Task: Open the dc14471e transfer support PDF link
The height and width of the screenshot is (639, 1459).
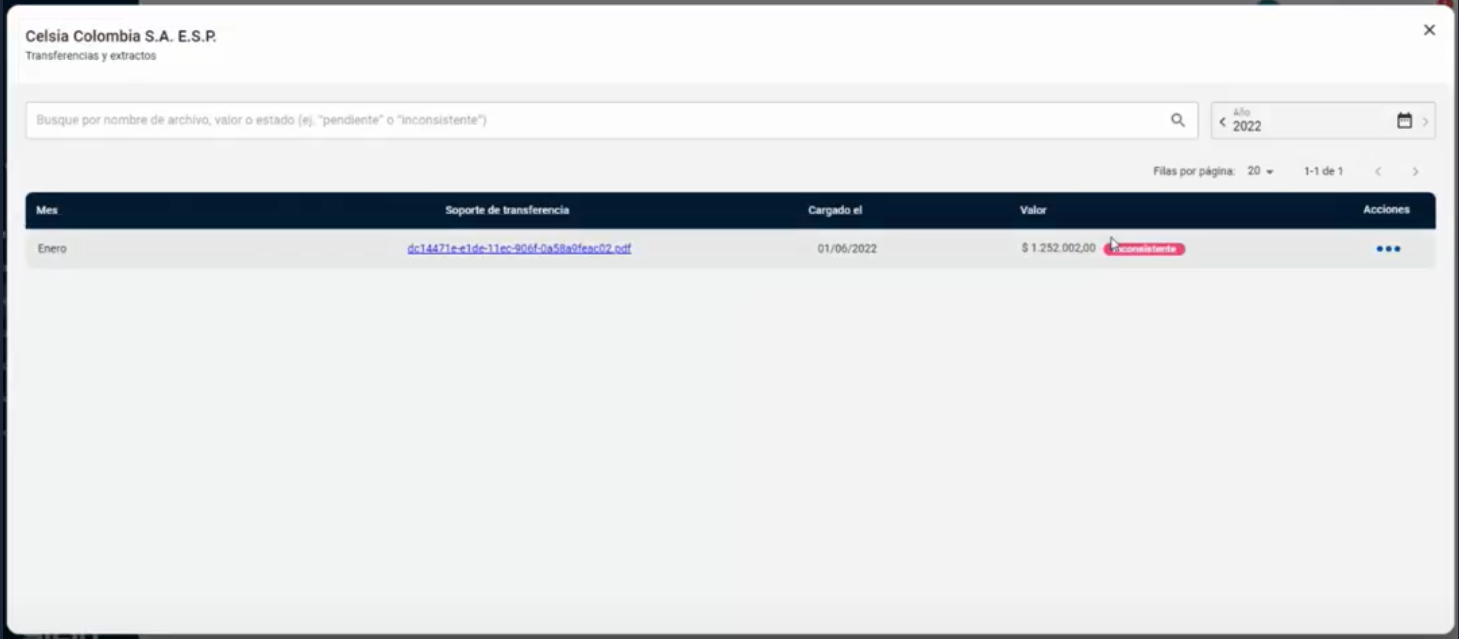Action: pos(519,248)
